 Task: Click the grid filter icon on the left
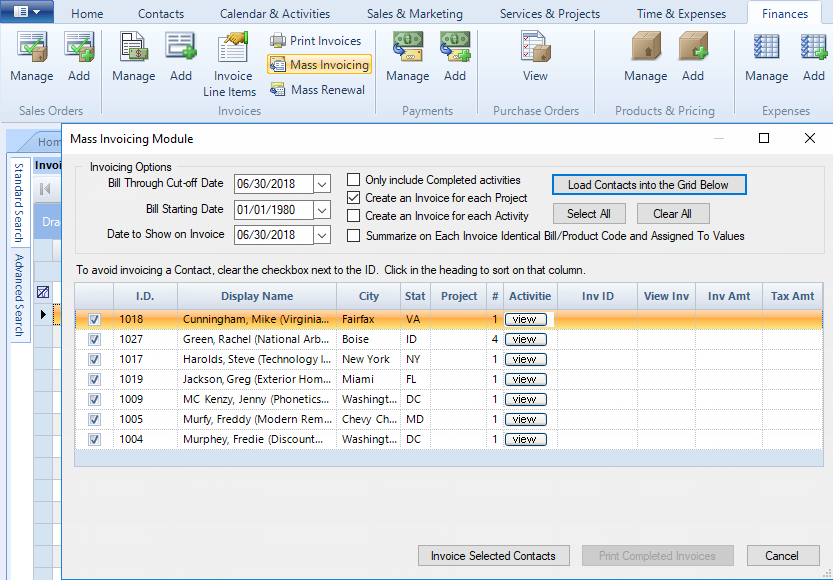[x=43, y=292]
